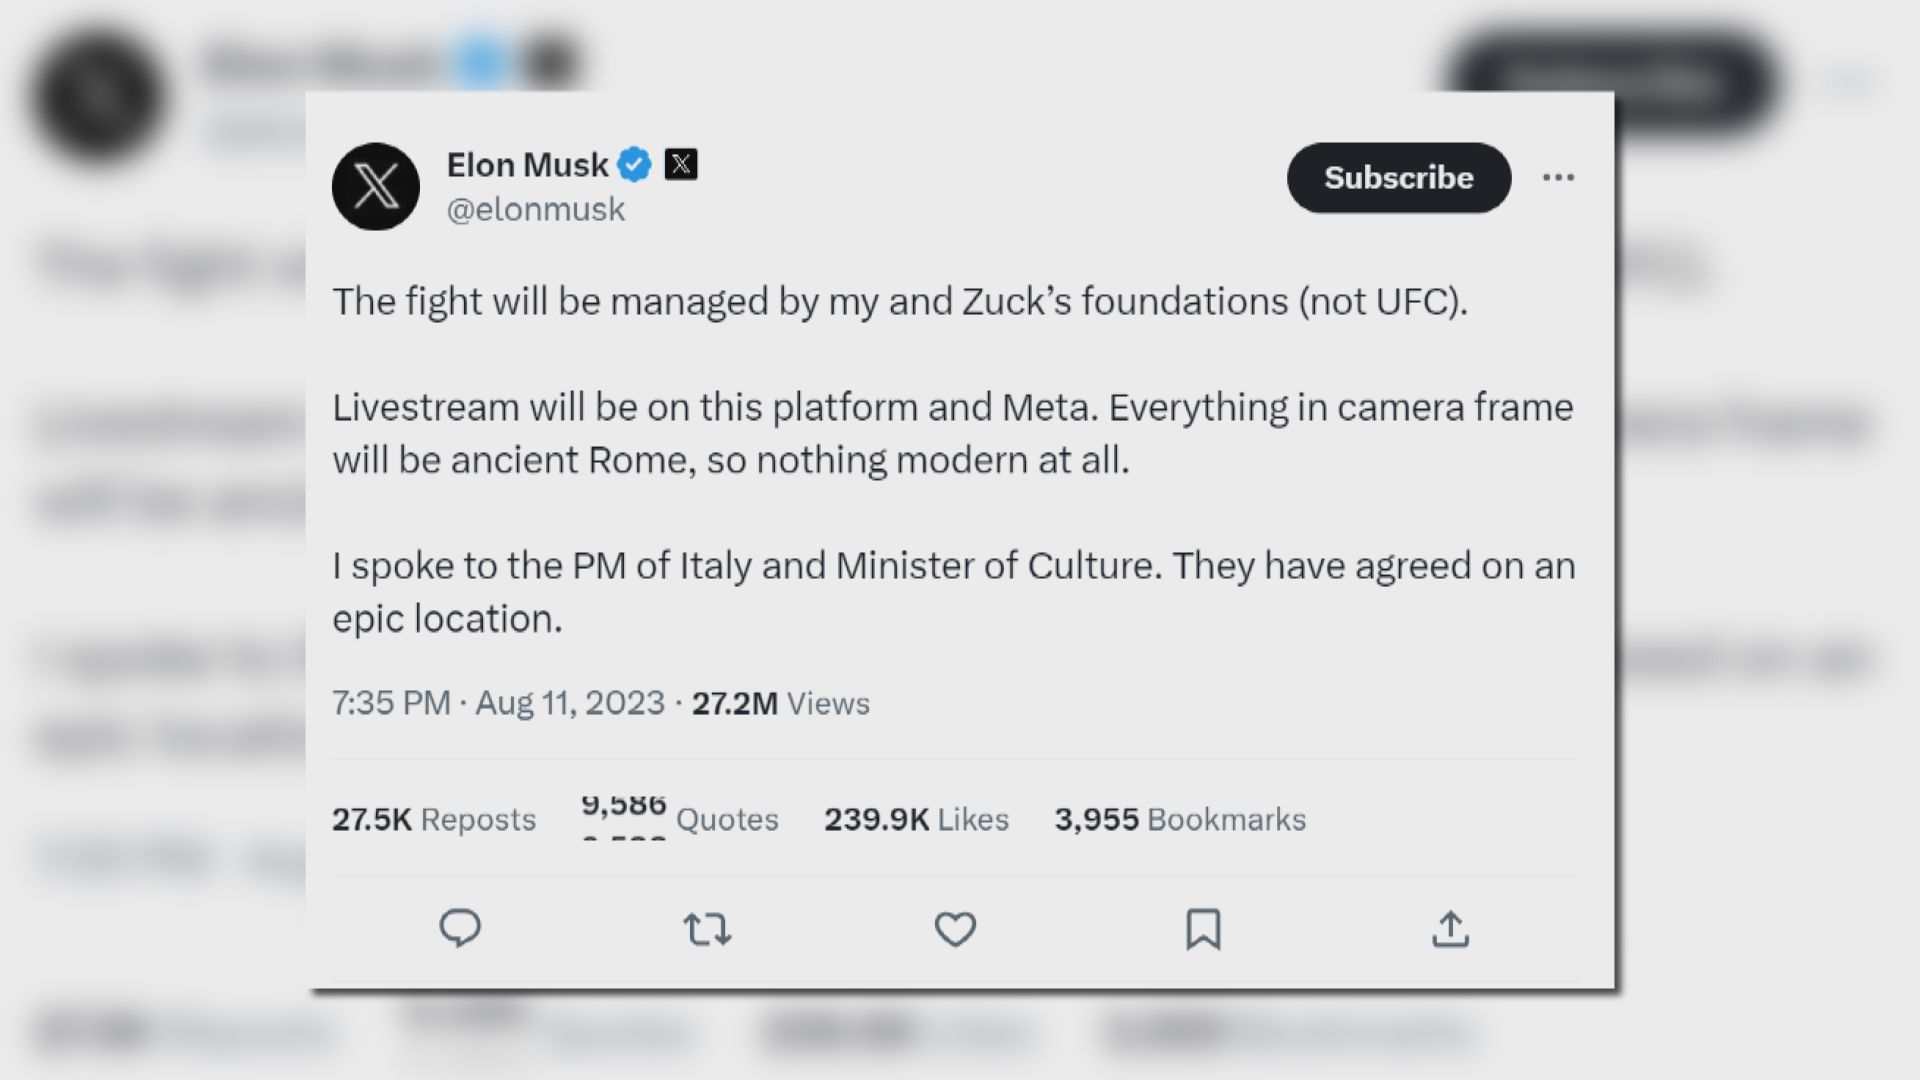Click the blue verified checkmark badge
1920x1080 pixels.
[x=634, y=164]
